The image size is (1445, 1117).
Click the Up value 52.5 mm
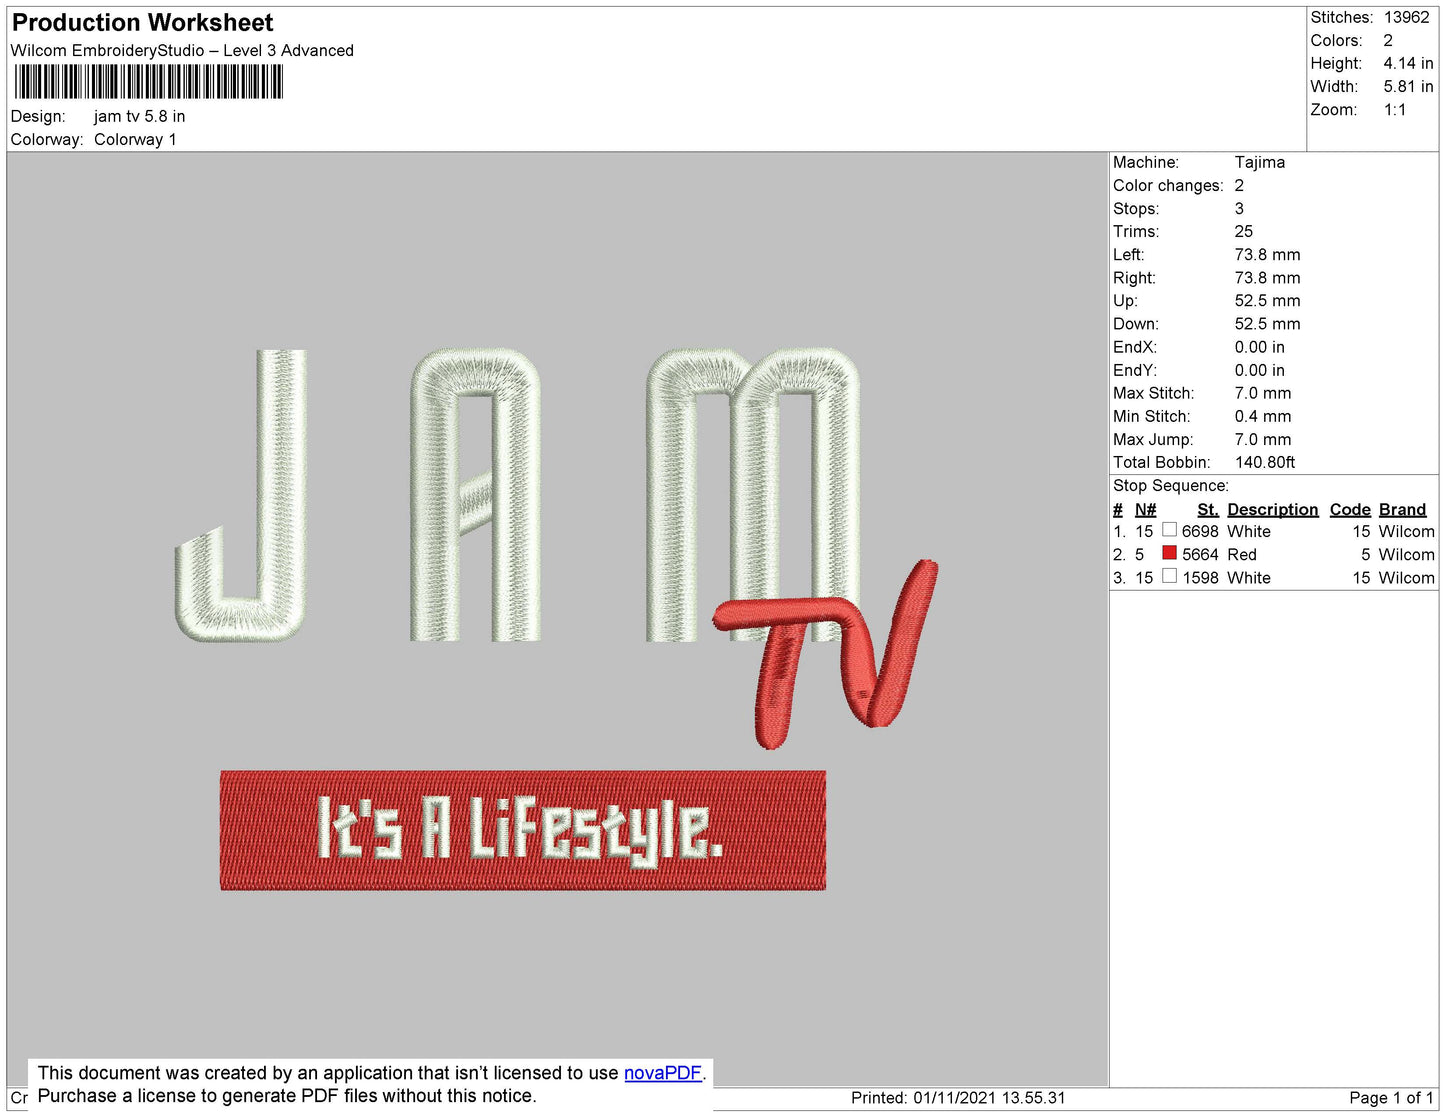click(1267, 300)
